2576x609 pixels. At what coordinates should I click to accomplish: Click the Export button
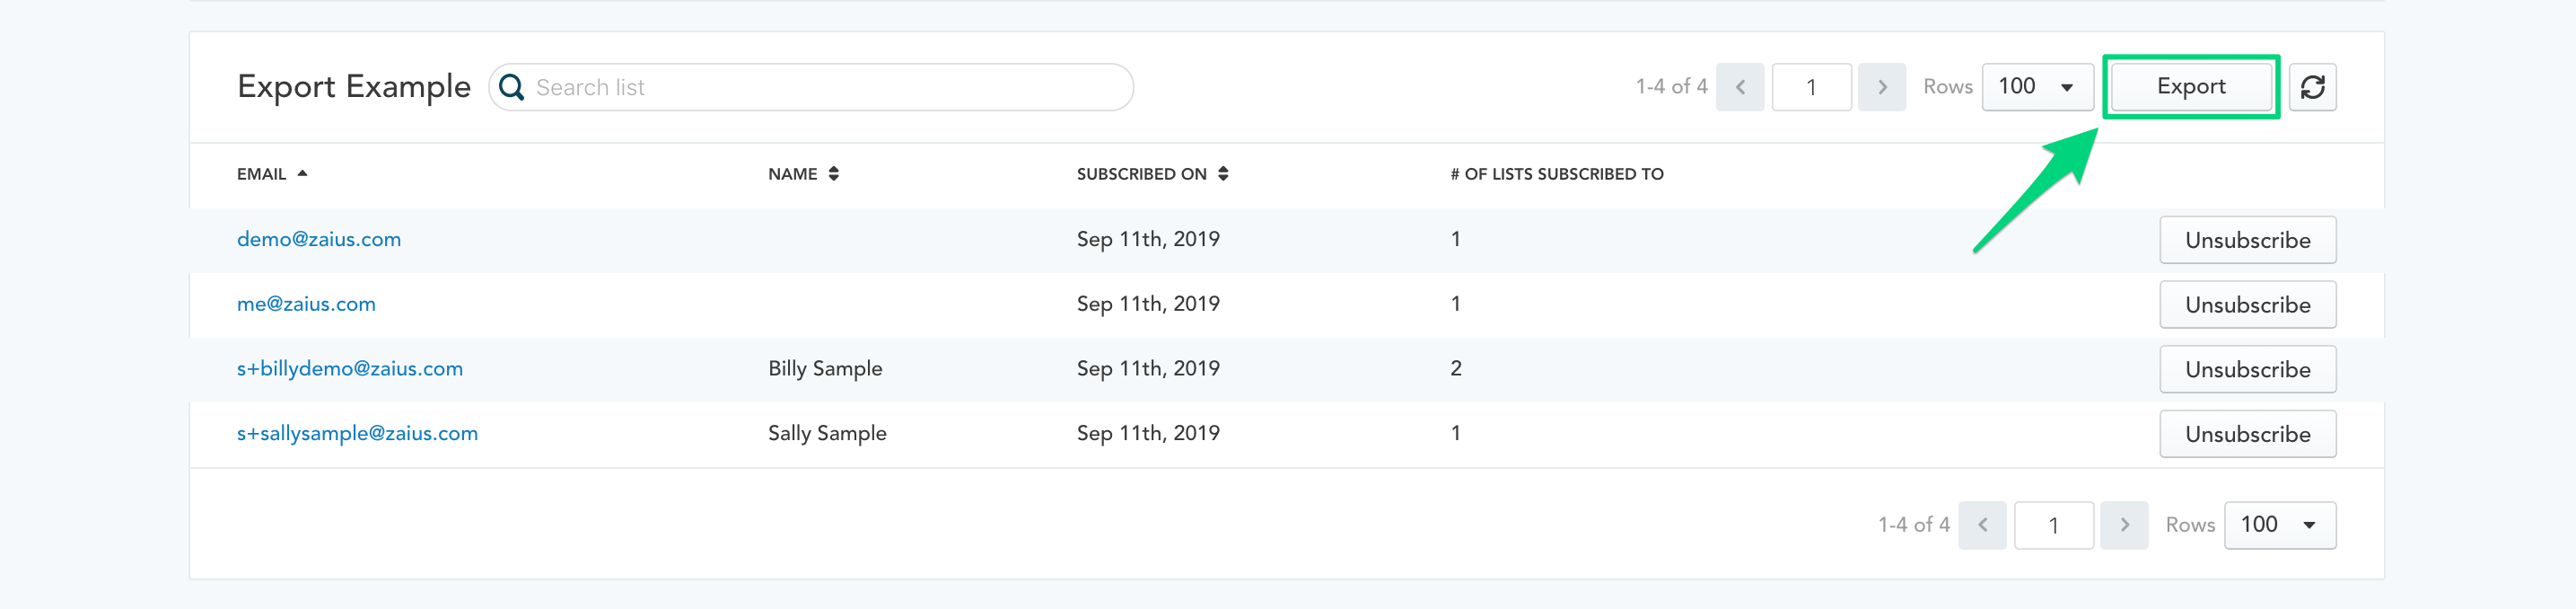(x=2191, y=87)
